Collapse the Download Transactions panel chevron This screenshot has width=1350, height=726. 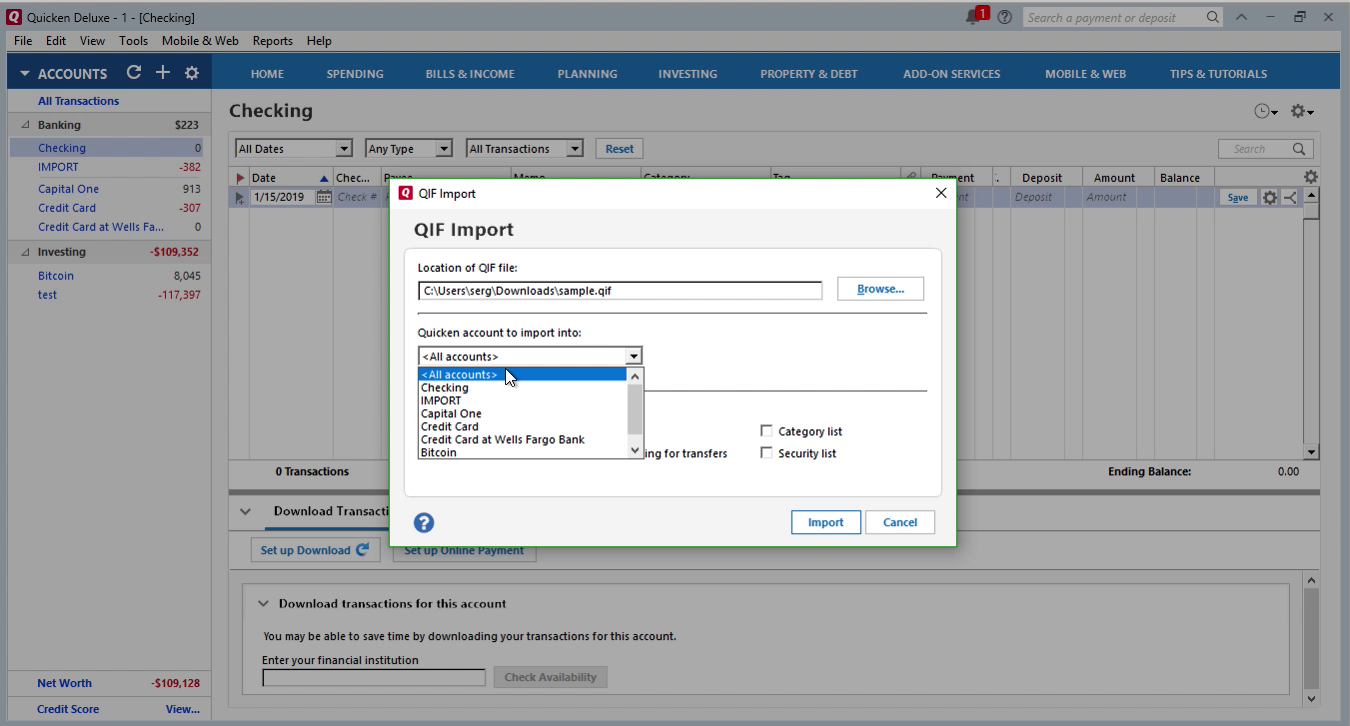[245, 511]
